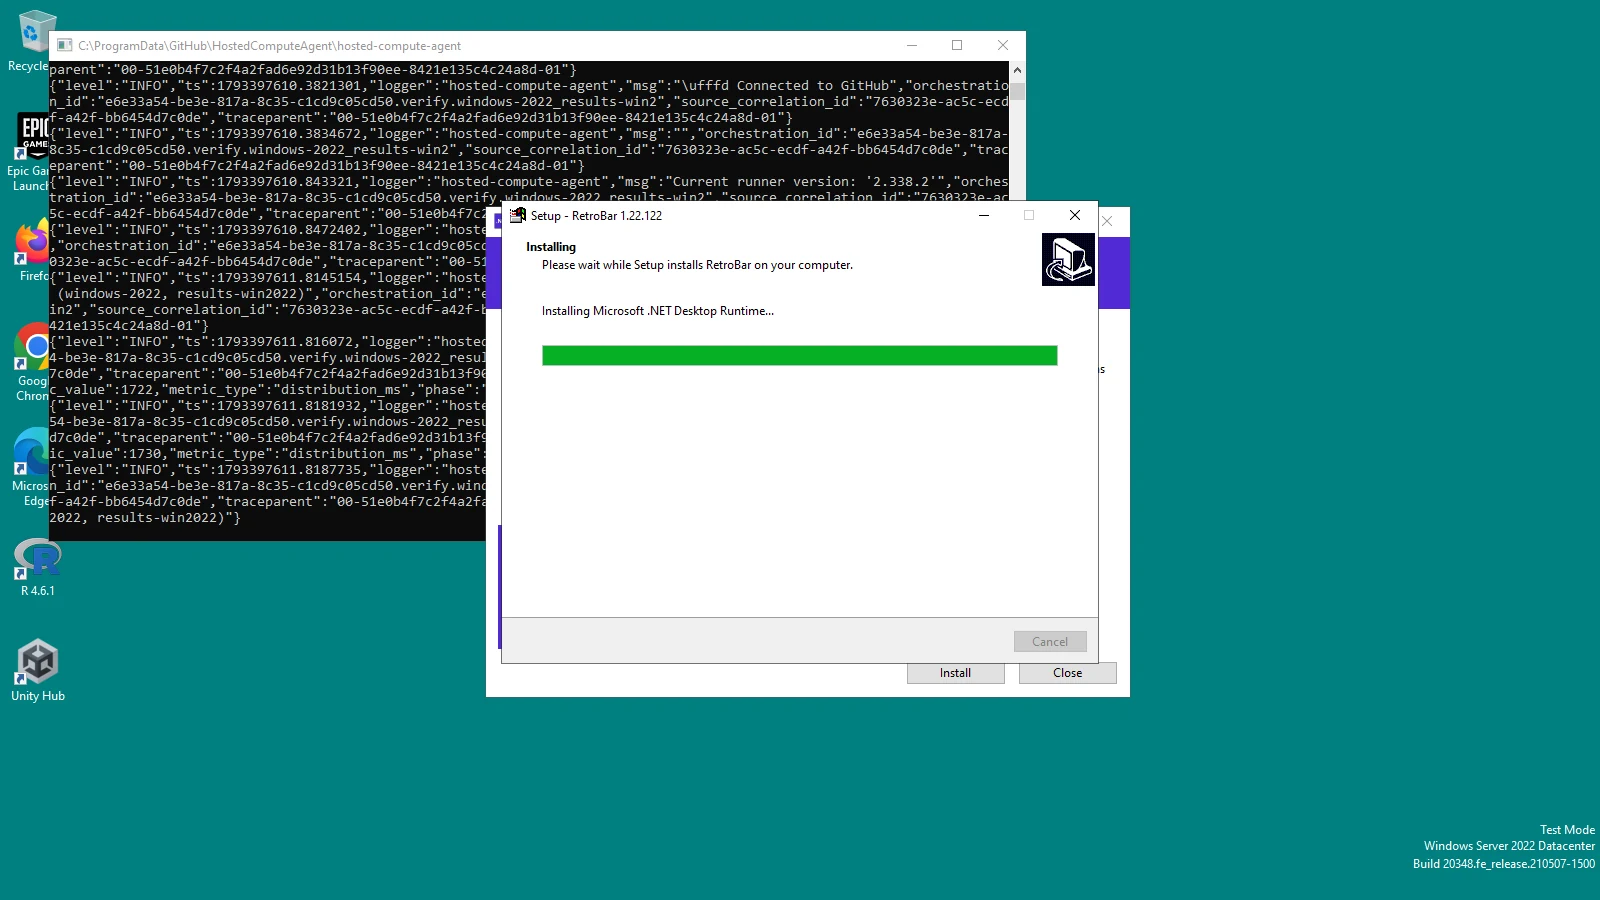
Task: Open the Epic Games Launcher desktop icon
Action: [30, 152]
